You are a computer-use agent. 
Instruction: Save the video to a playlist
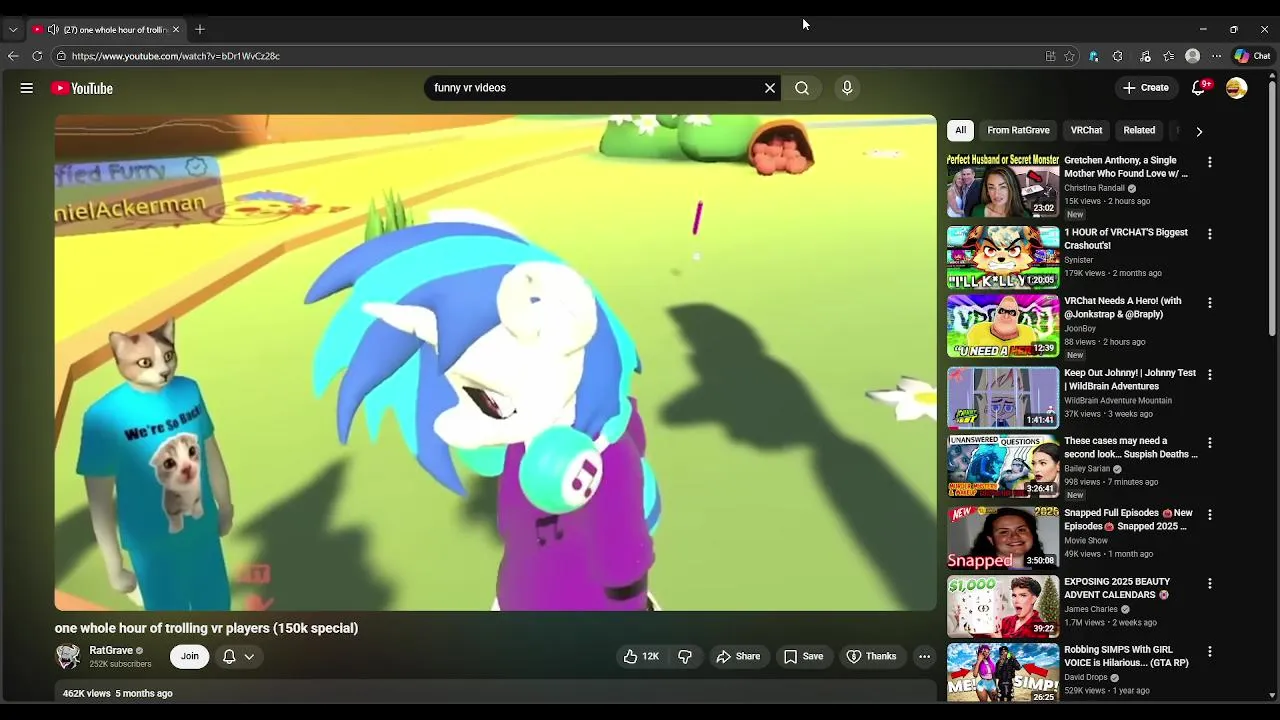pos(803,656)
